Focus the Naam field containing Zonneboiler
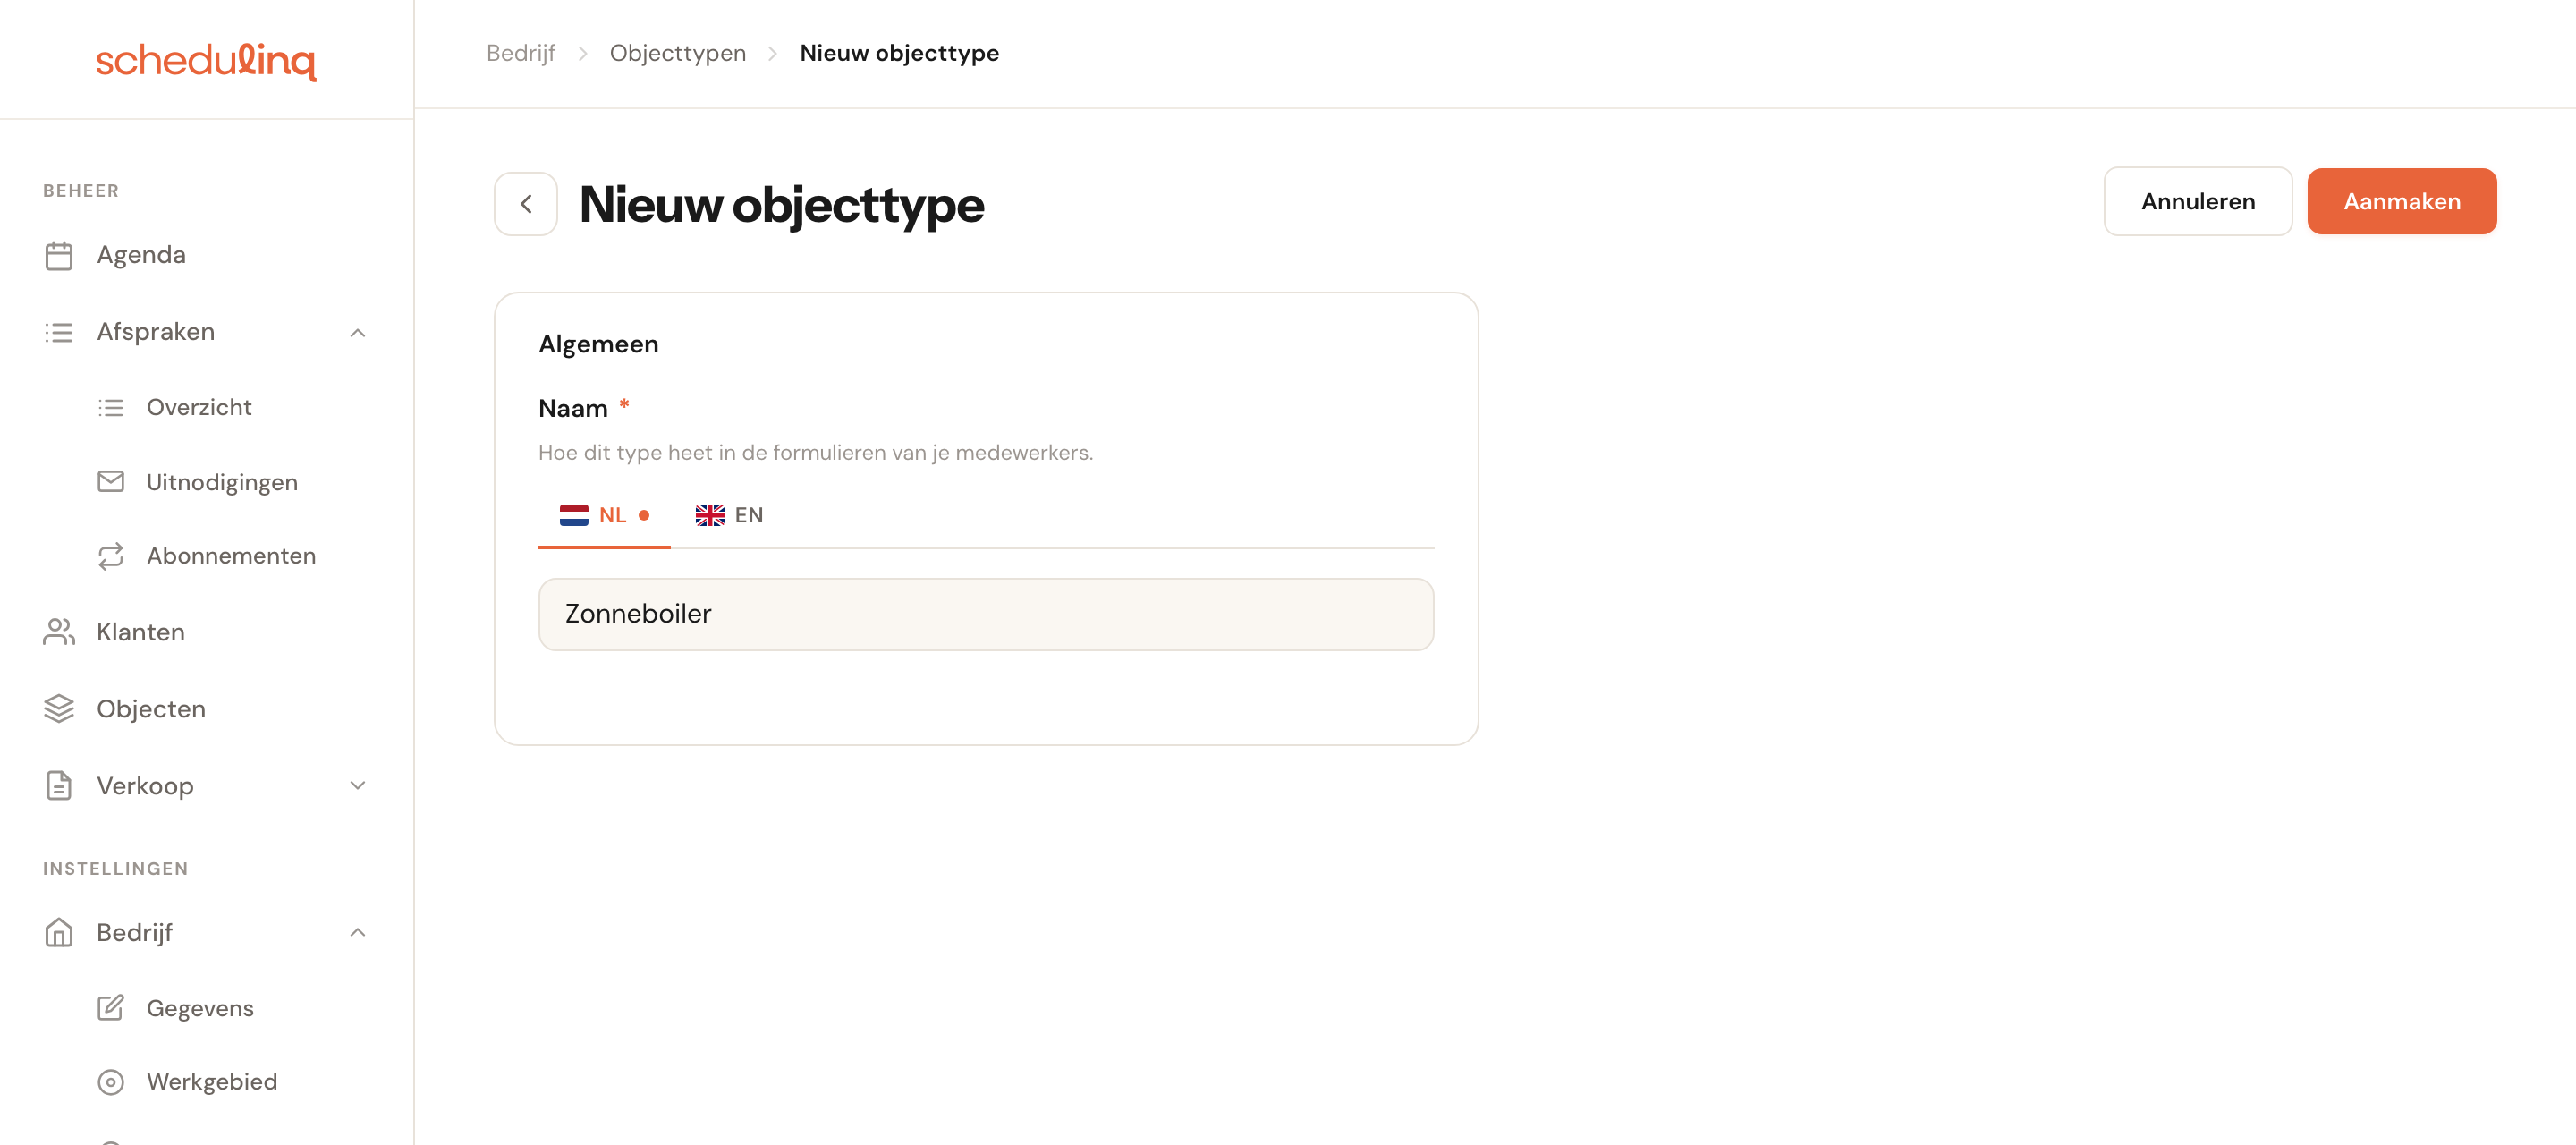 [x=986, y=614]
